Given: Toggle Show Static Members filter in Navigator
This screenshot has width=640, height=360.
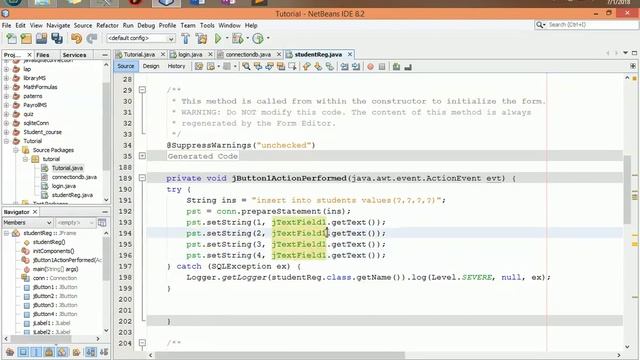Looking at the screenshot, I should tap(36, 351).
